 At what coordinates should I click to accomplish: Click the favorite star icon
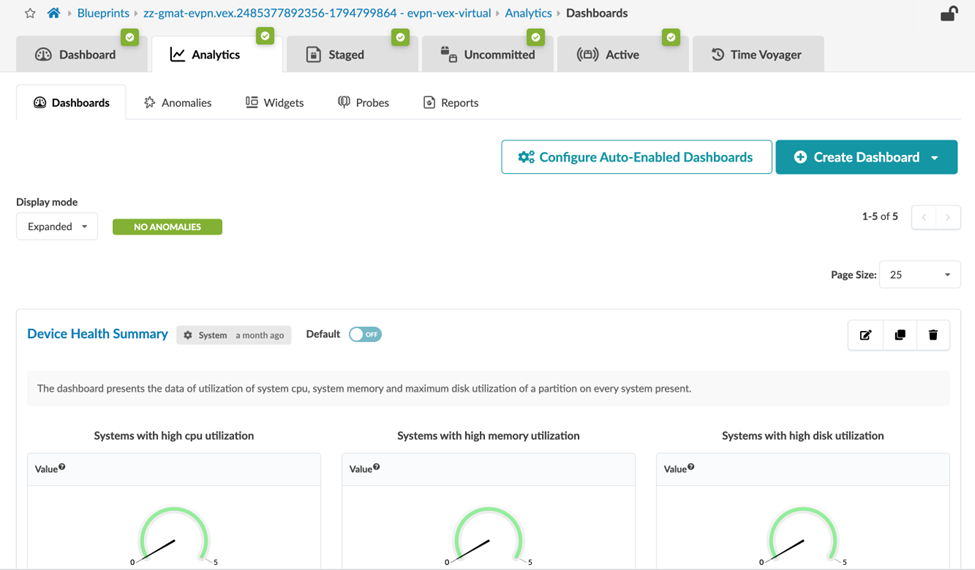pos(30,13)
